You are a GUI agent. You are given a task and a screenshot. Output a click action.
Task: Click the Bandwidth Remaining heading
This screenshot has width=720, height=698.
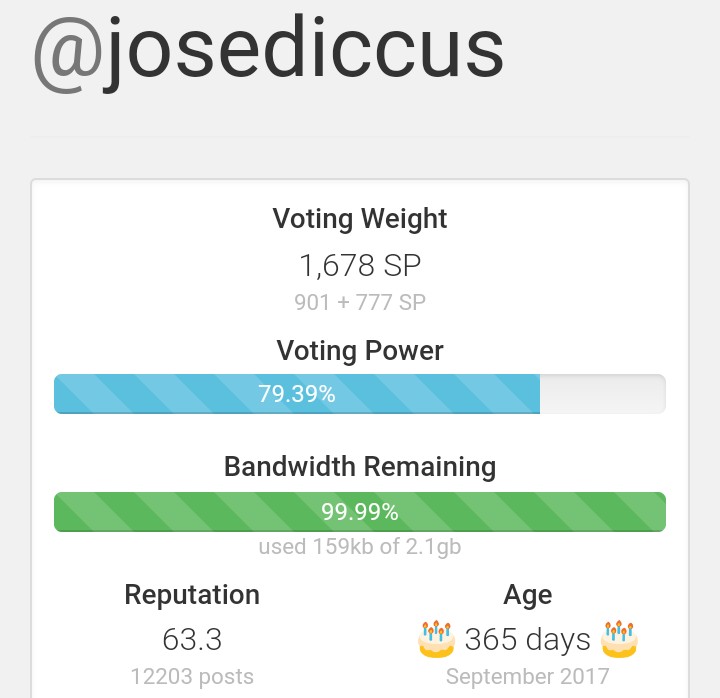coord(360,467)
